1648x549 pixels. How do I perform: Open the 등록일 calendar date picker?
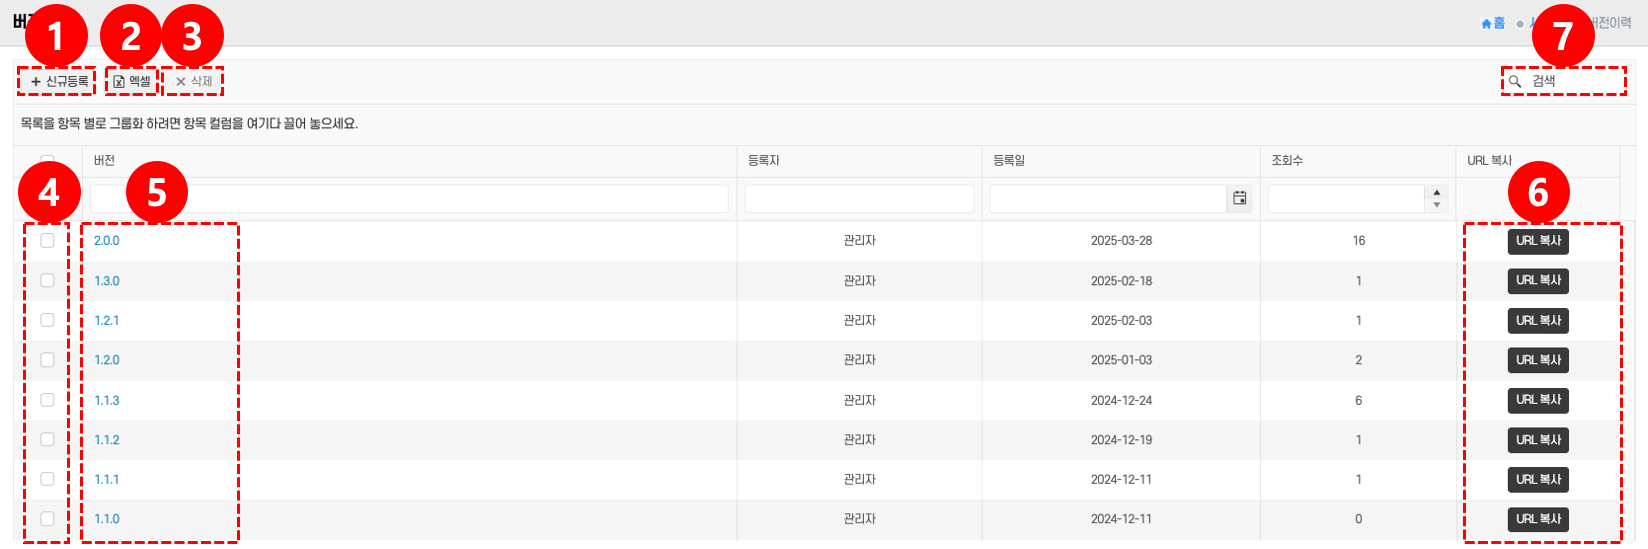1239,198
